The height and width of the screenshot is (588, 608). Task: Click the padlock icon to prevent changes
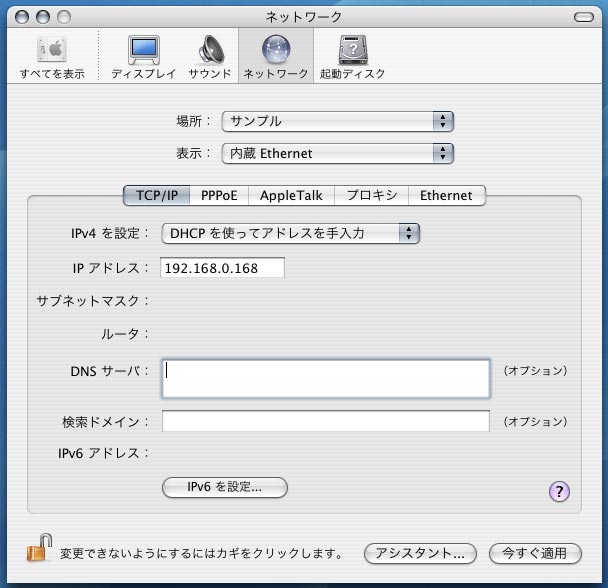[39, 548]
